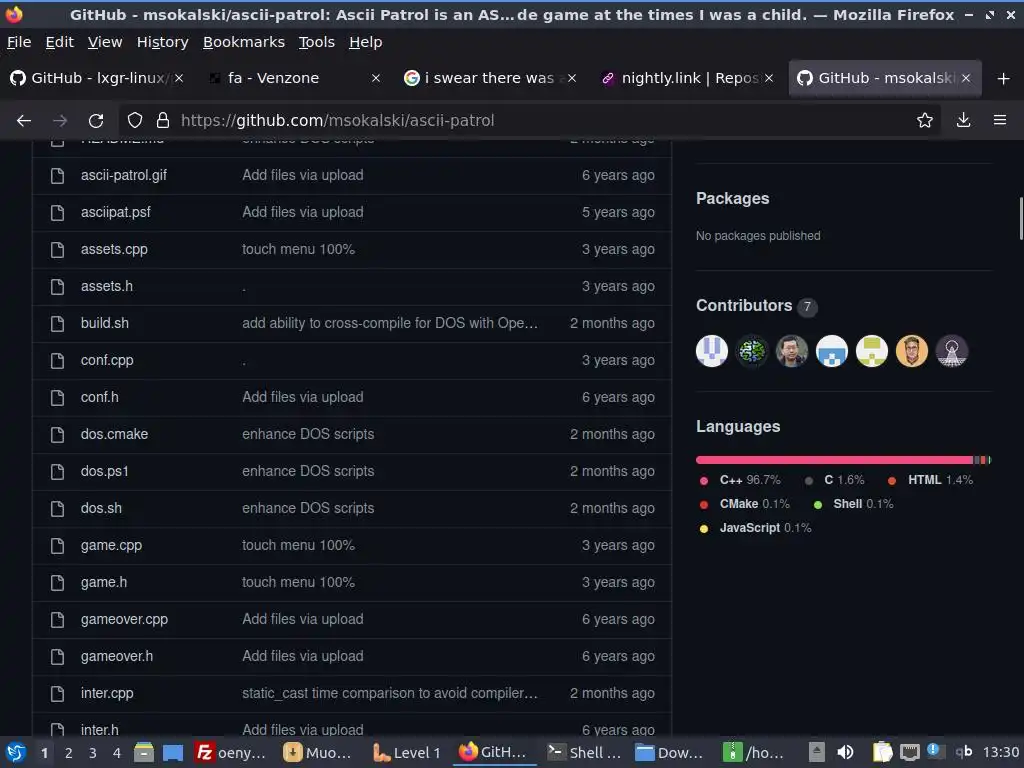1024x768 pixels.
Task: Click the file icon beside dos.cmake
Action: click(x=57, y=434)
